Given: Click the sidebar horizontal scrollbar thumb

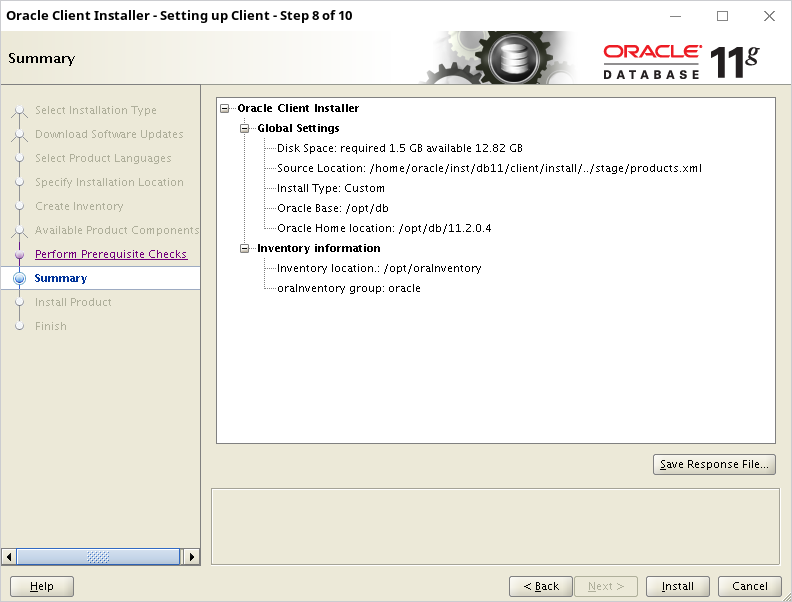Looking at the screenshot, I should coord(98,557).
